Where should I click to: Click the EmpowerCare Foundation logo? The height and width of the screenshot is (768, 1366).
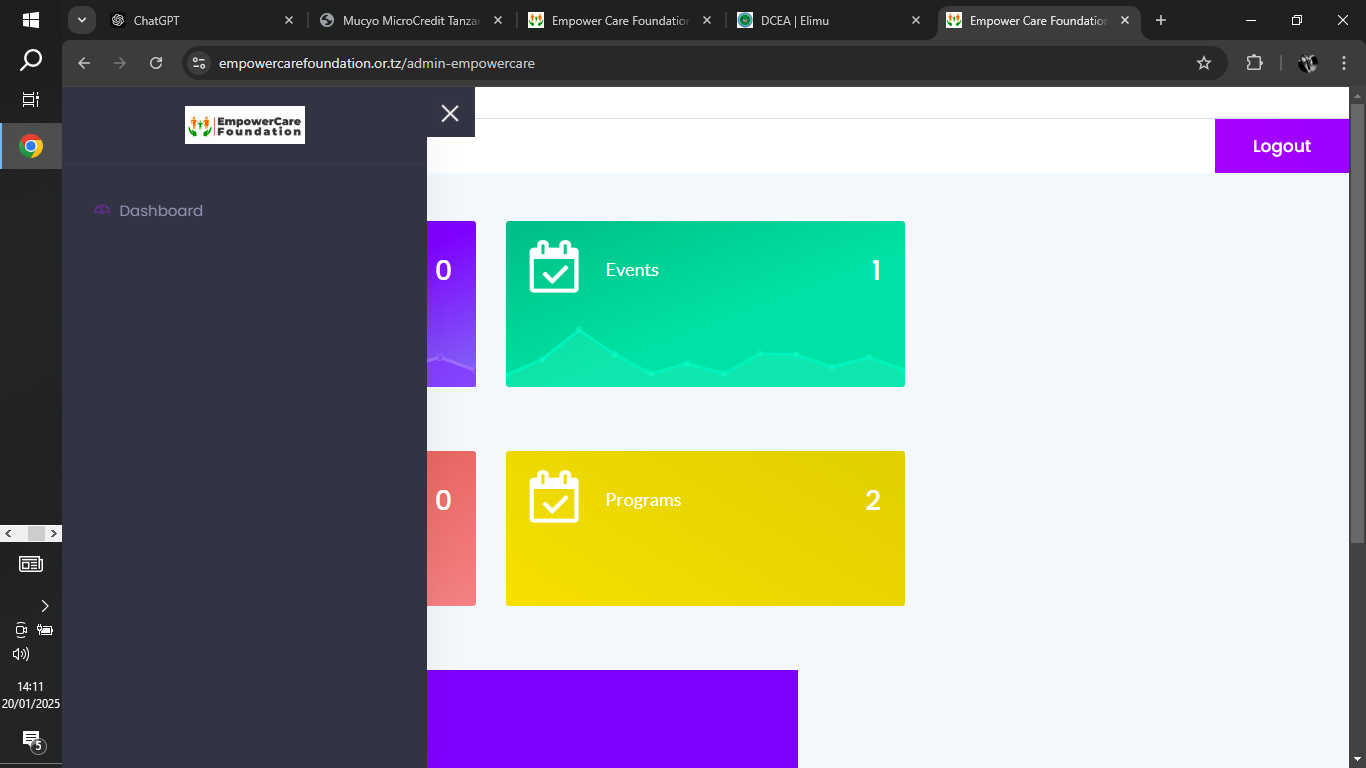pos(245,125)
